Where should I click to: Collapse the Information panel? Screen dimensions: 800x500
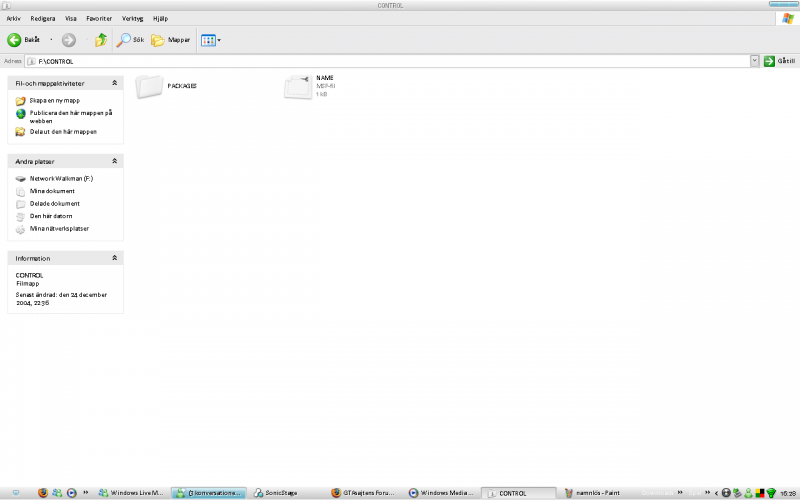tap(114, 258)
